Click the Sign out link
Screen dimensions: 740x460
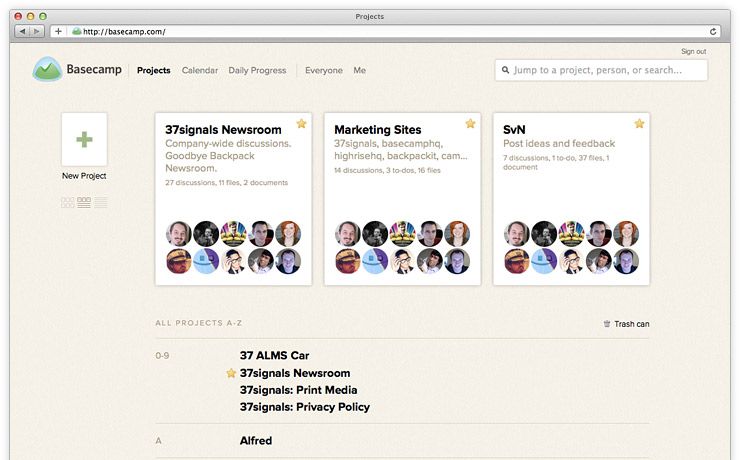click(x=693, y=51)
